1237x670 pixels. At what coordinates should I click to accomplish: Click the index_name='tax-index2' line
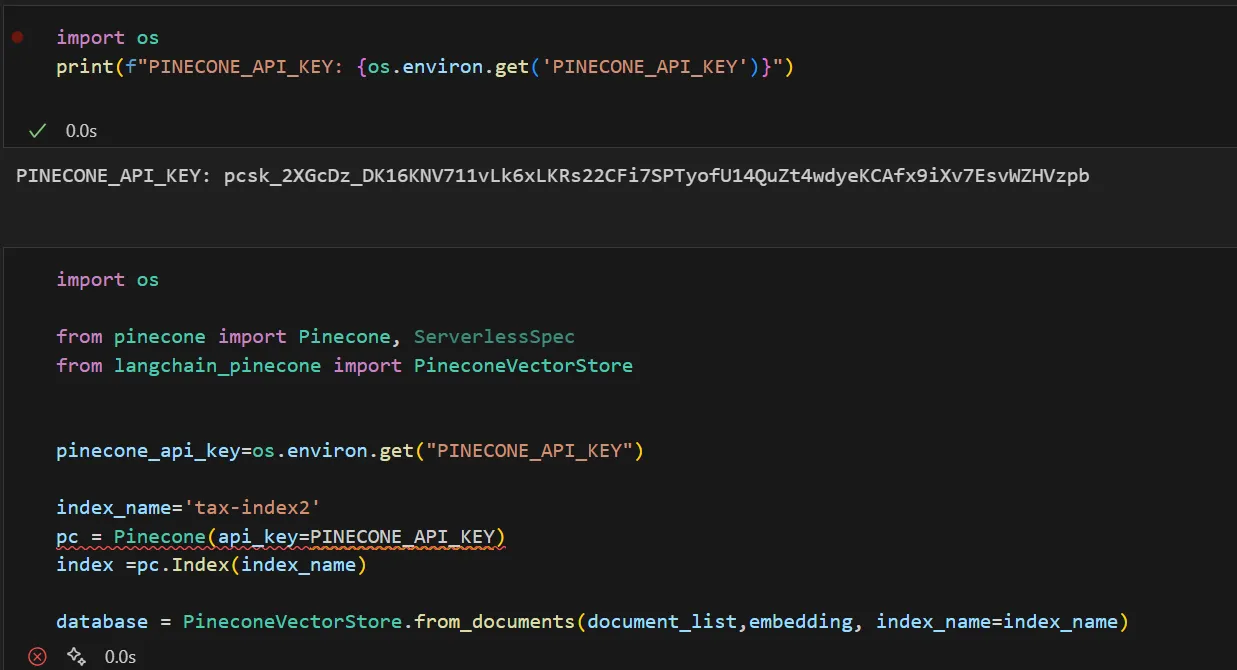click(x=188, y=508)
